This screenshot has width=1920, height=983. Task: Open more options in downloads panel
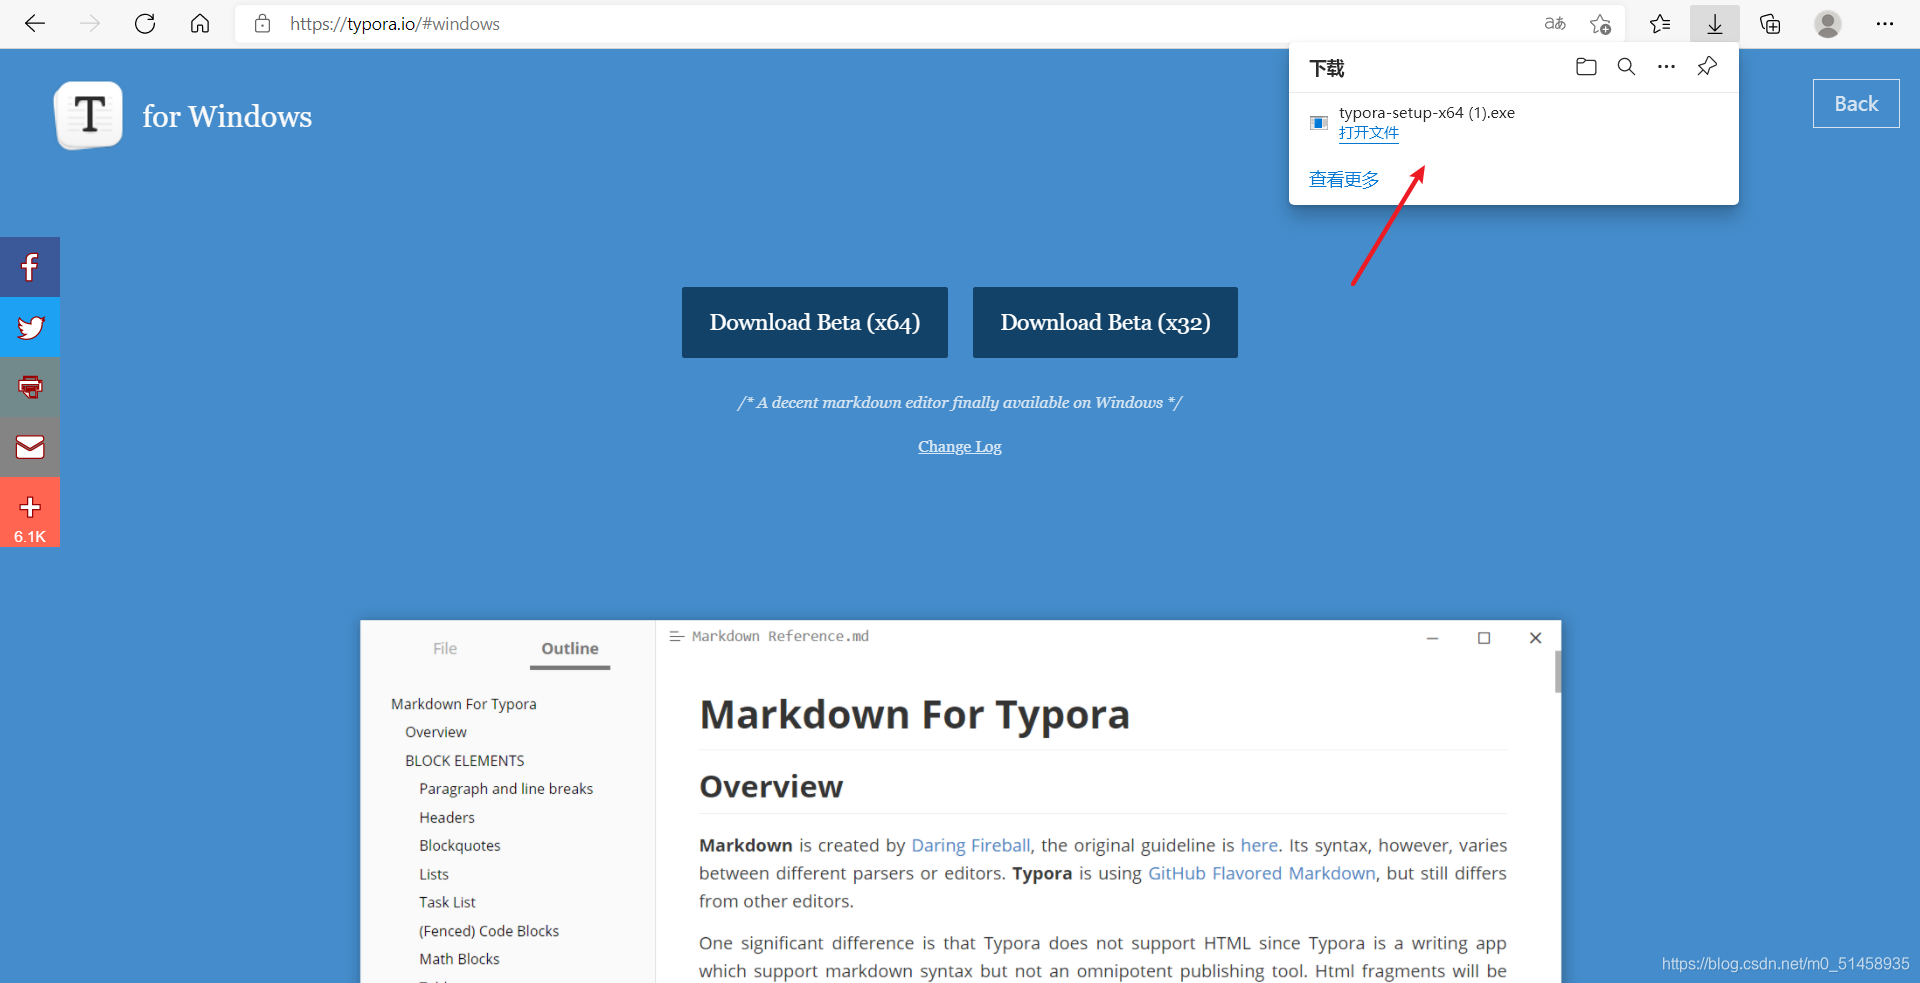click(1666, 67)
